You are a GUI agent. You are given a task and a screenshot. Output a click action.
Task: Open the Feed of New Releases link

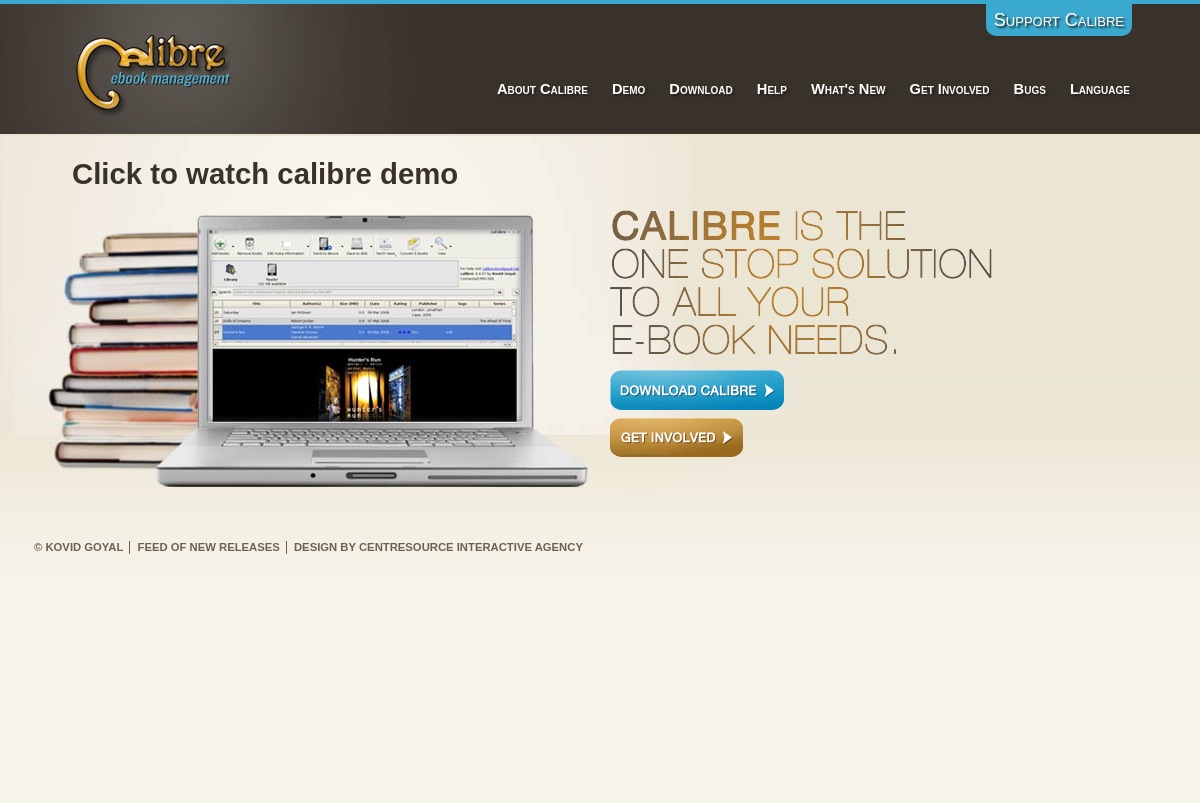point(208,547)
